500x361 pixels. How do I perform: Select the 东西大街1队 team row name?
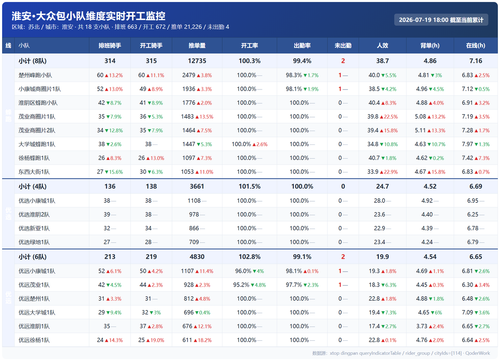pos(34,172)
